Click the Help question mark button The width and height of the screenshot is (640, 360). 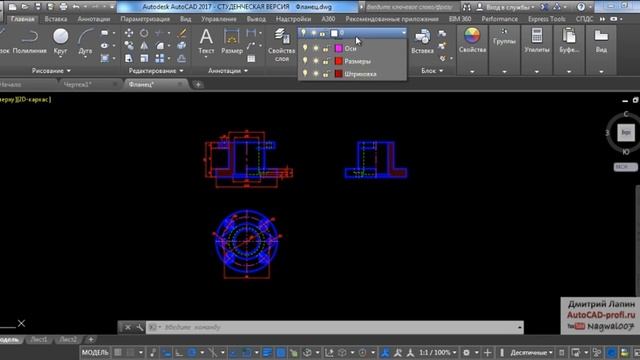point(581,7)
